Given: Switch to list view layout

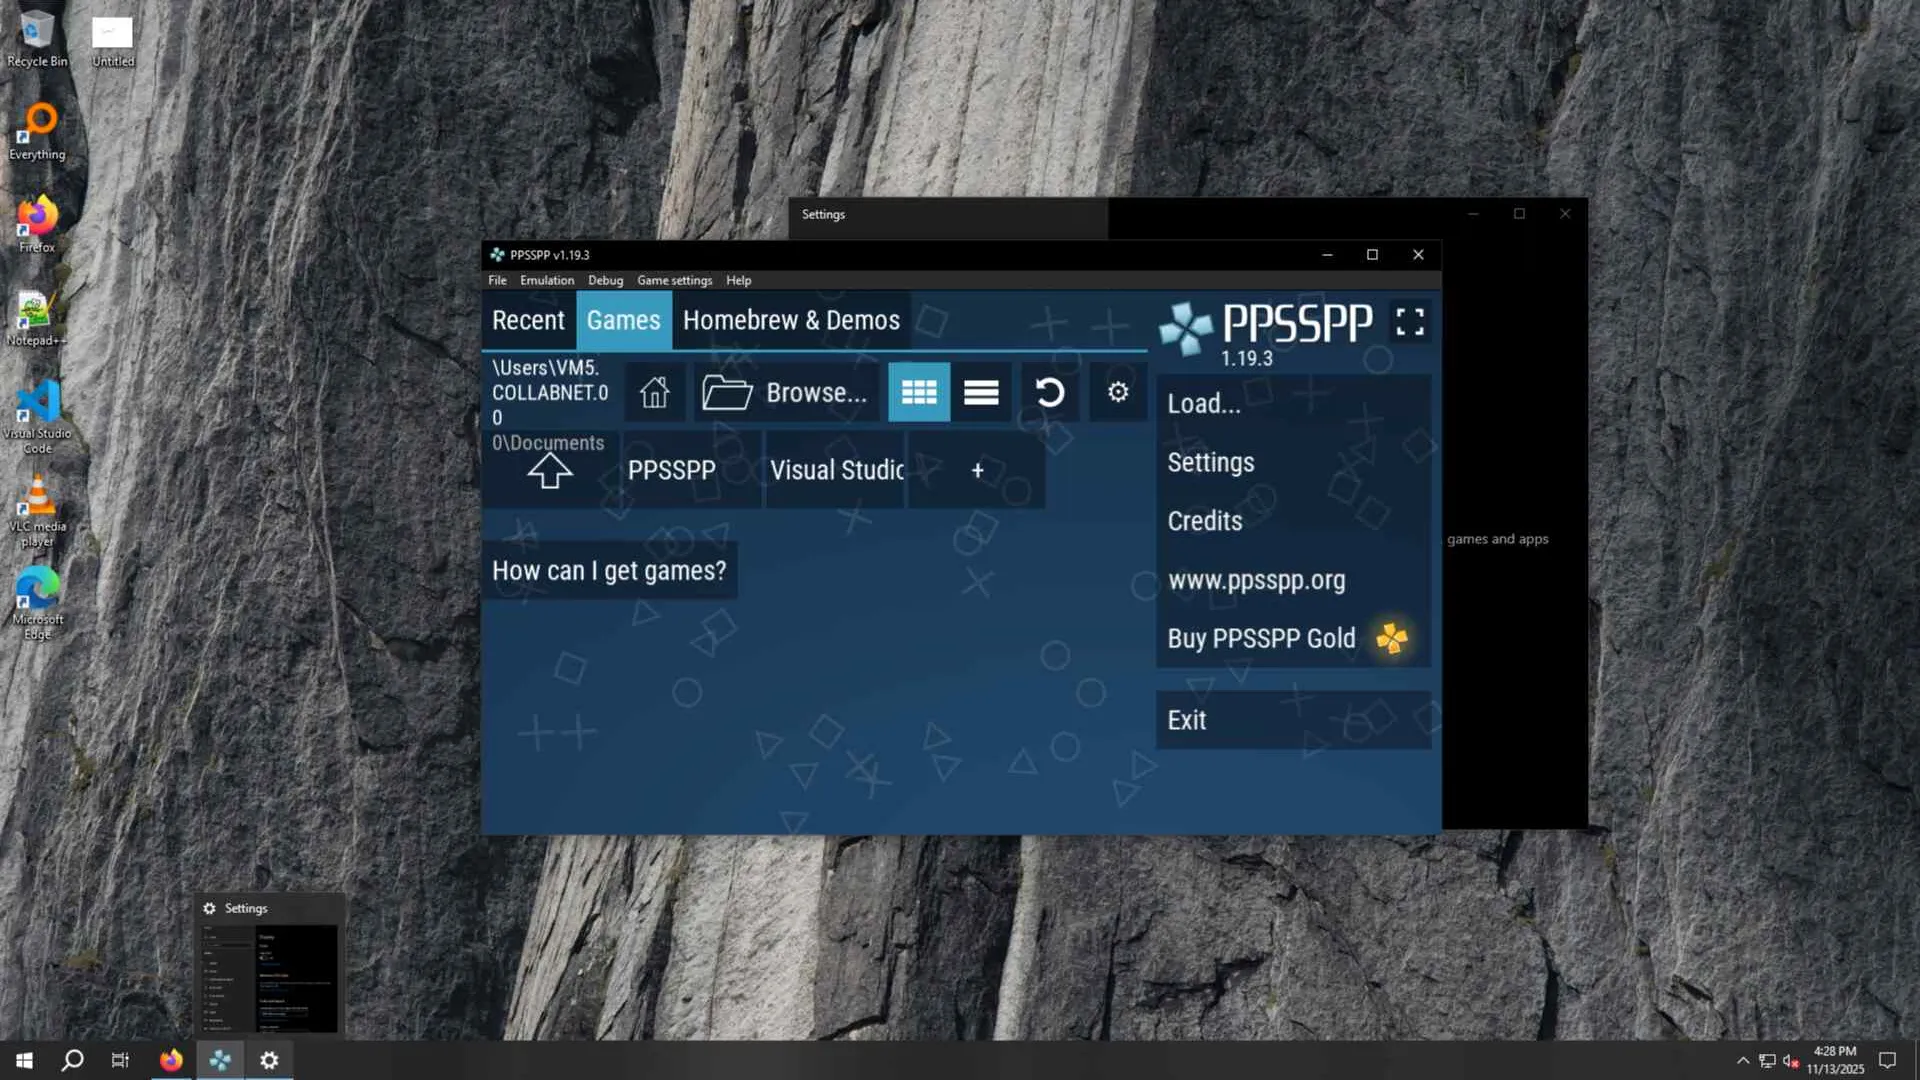Looking at the screenshot, I should [981, 393].
